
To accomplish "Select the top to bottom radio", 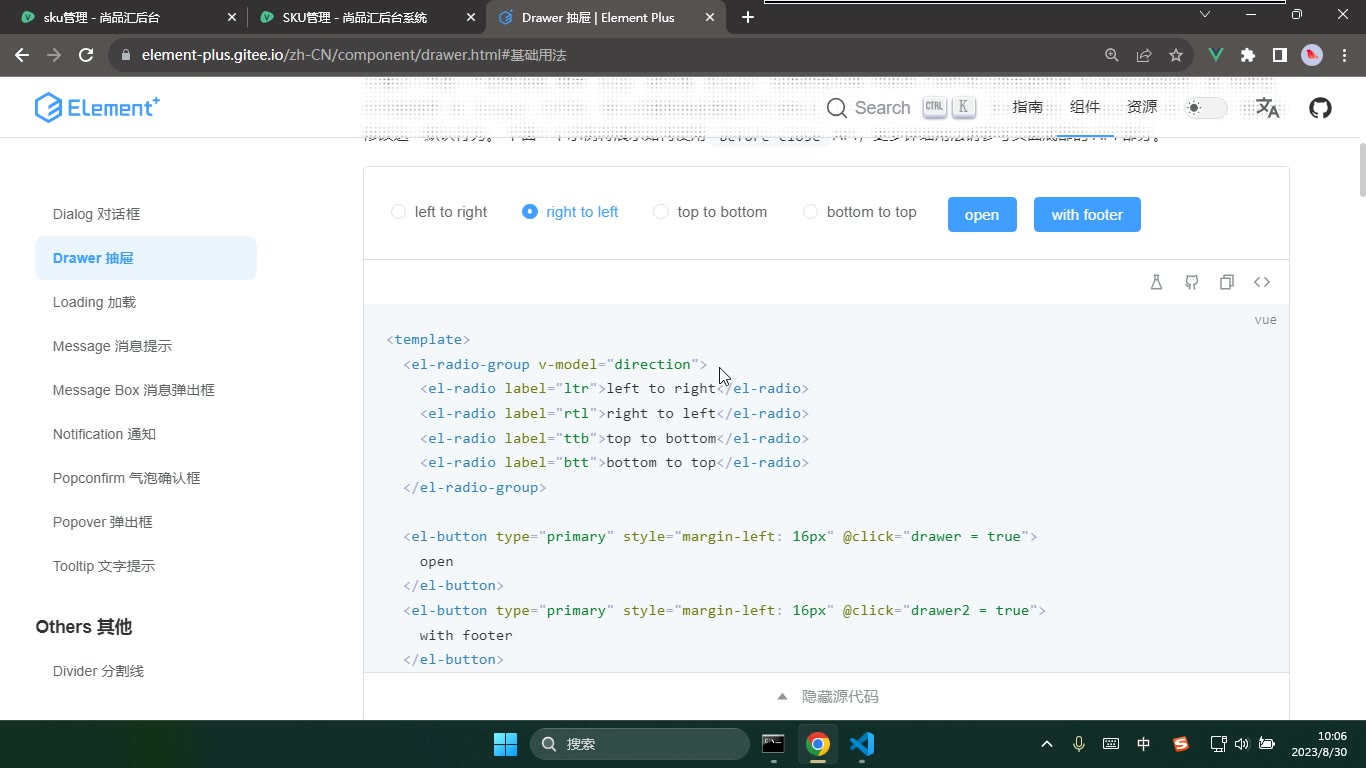I will pyautogui.click(x=710, y=212).
